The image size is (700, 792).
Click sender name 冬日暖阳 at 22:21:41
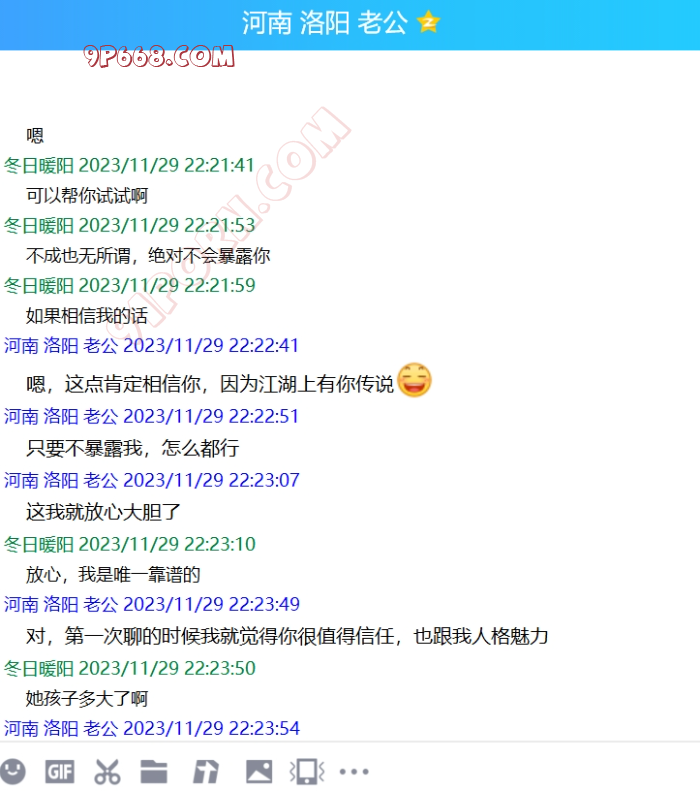pos(39,165)
